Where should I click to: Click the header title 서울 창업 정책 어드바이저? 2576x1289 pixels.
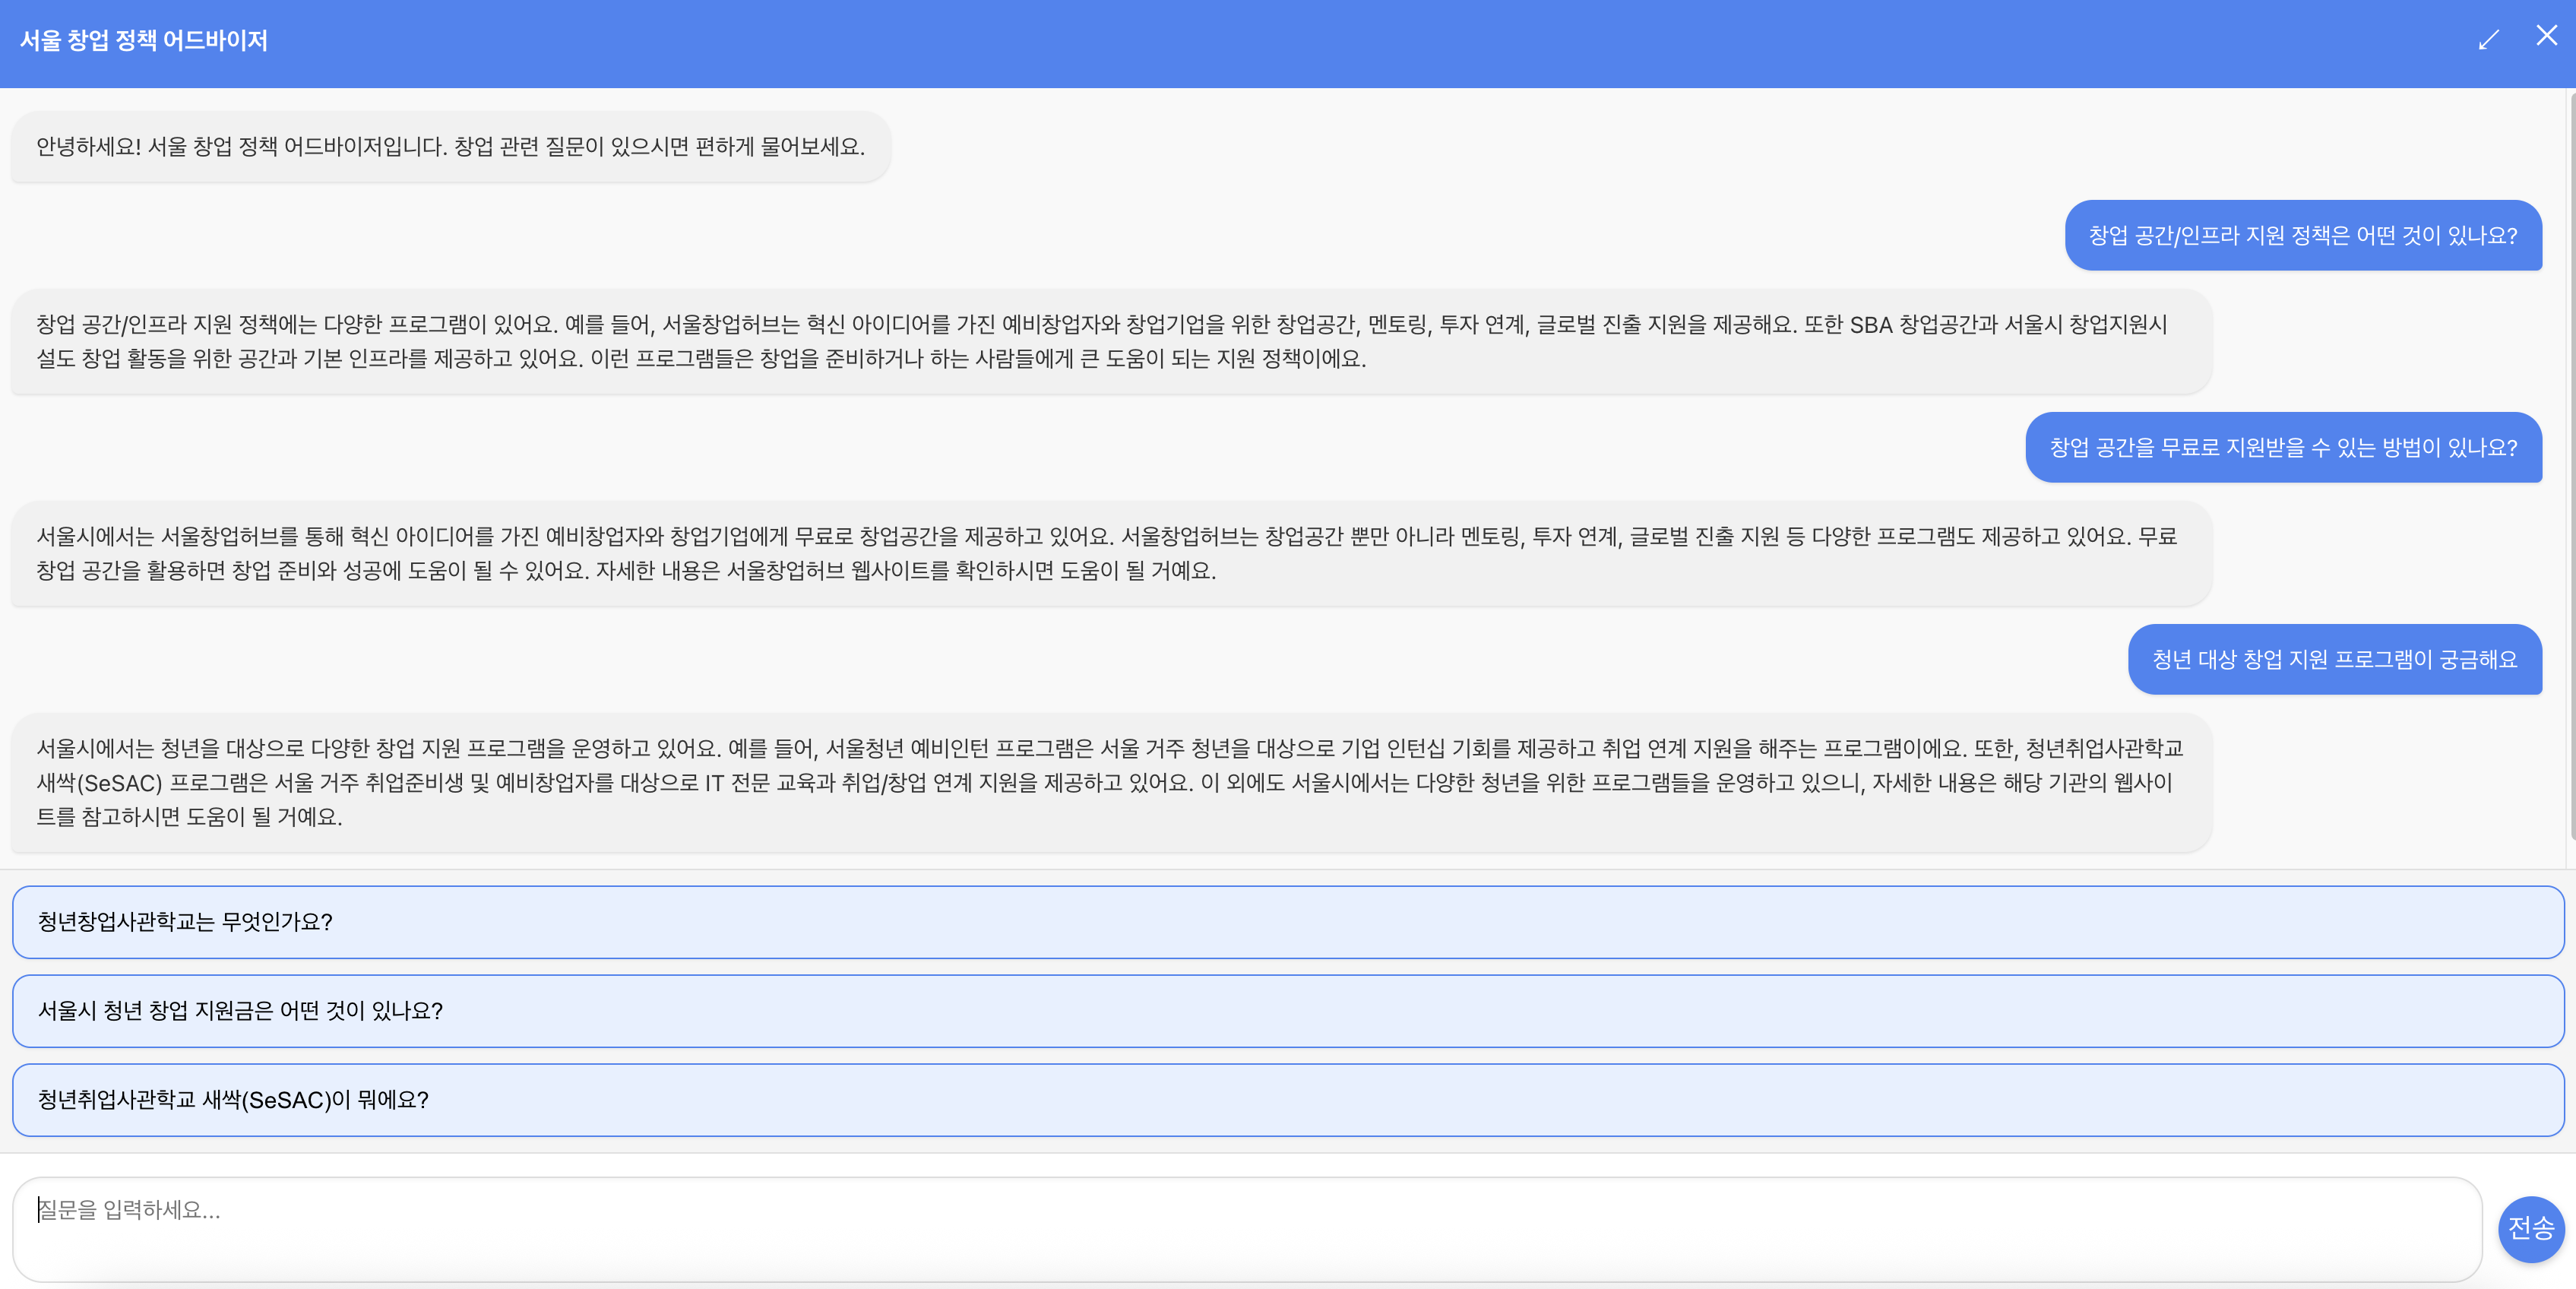click(144, 40)
